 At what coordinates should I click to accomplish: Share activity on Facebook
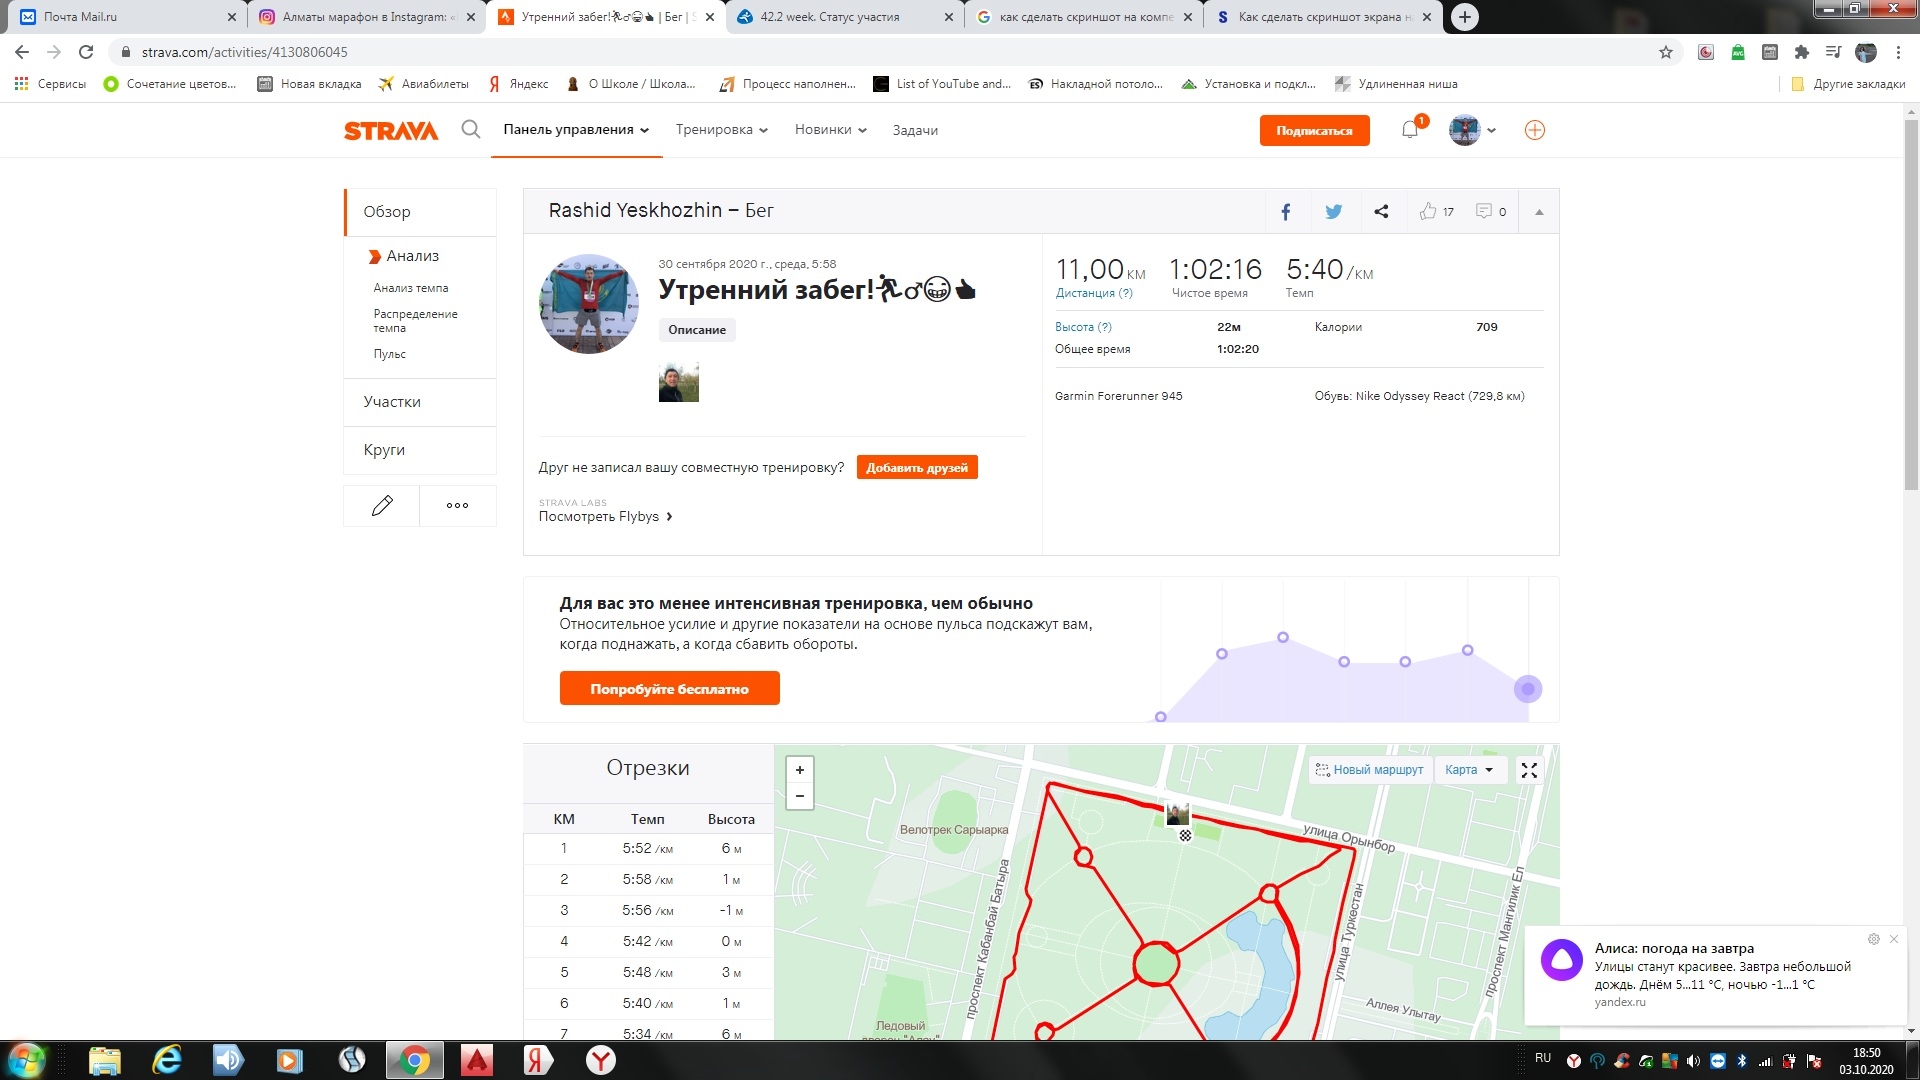coord(1286,212)
